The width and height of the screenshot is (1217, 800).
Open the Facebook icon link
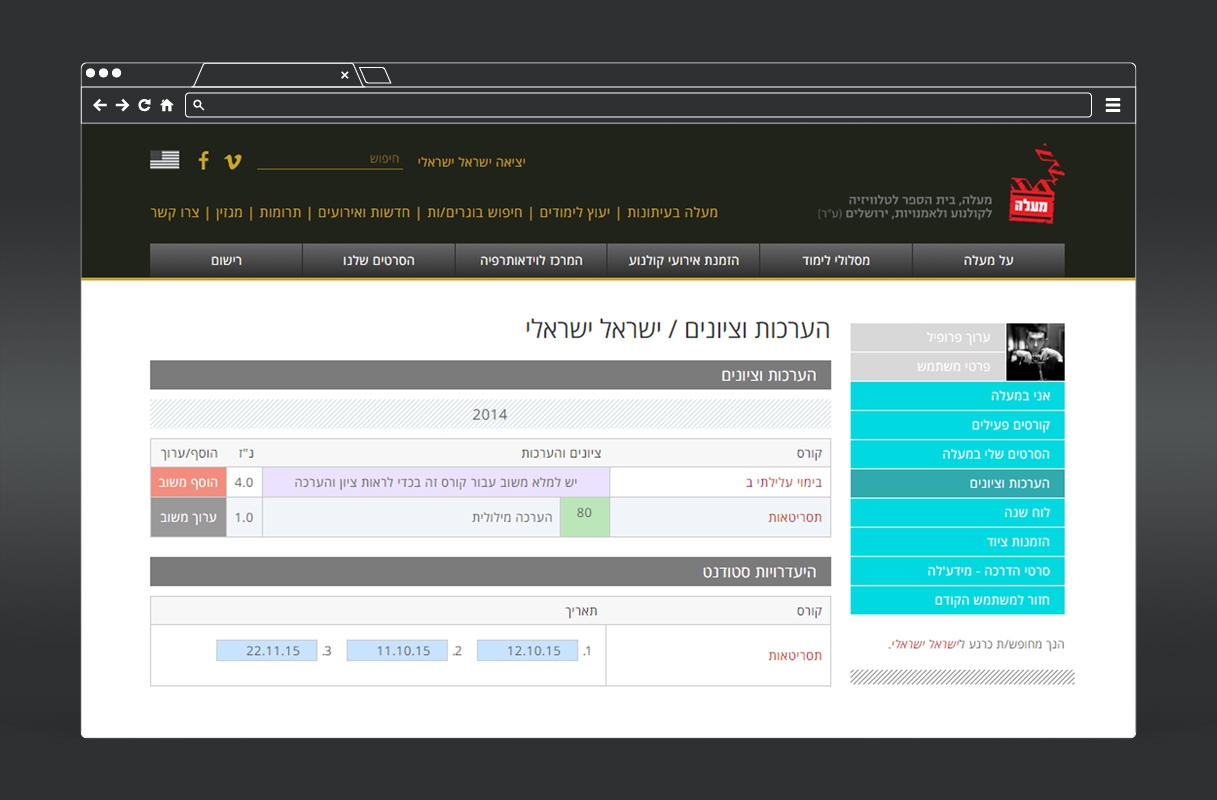[203, 161]
